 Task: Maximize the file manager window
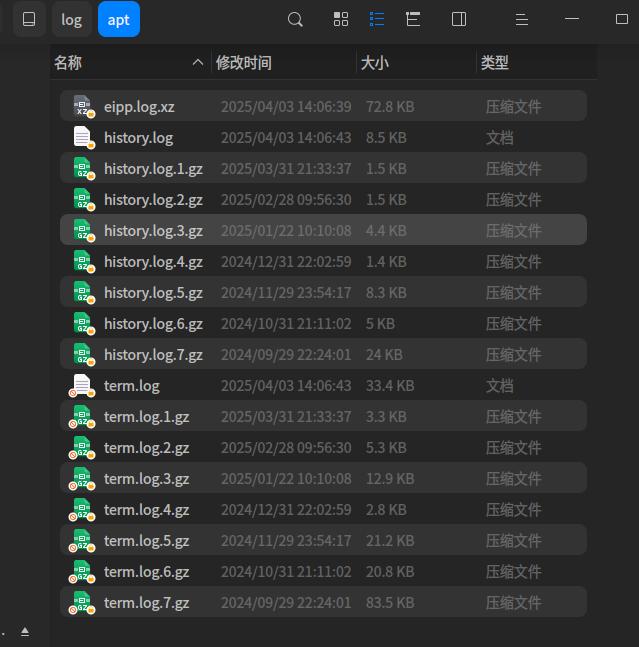pyautogui.click(x=622, y=19)
